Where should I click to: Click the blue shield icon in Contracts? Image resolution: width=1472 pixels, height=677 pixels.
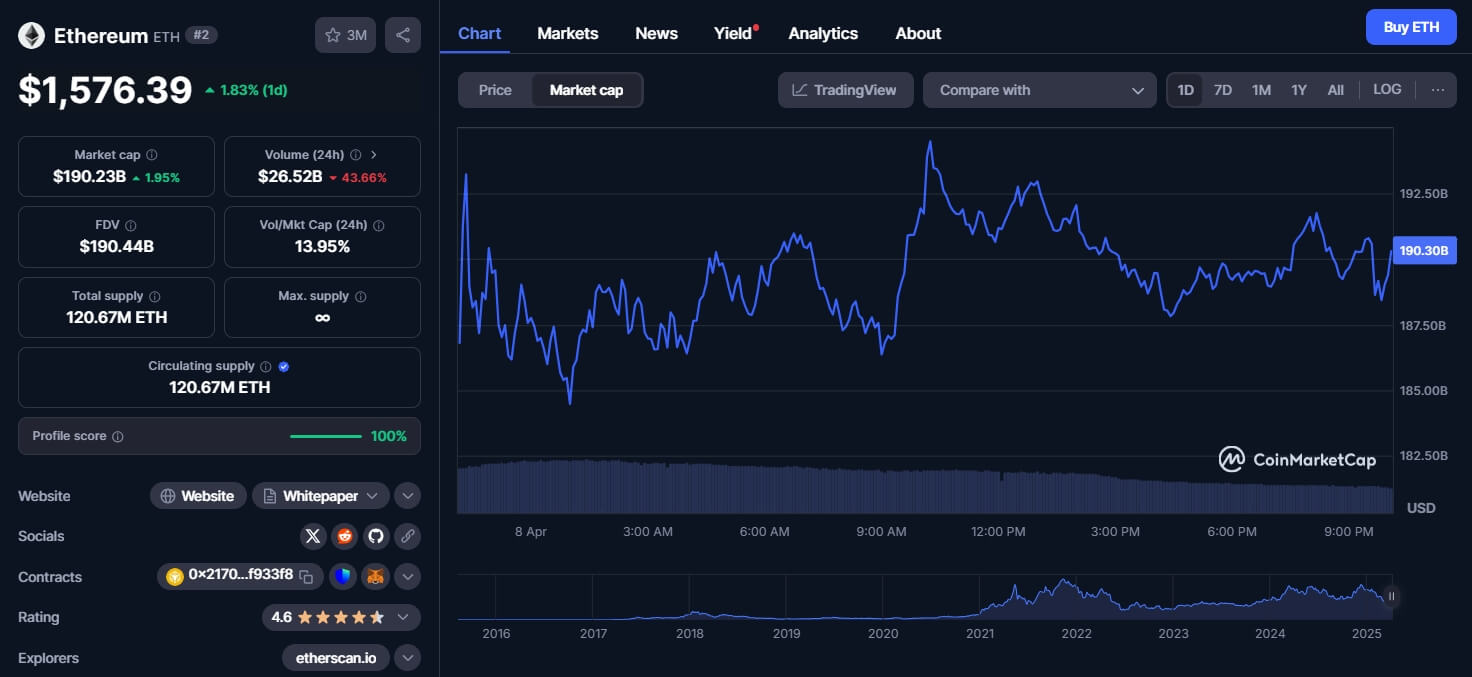(343, 576)
